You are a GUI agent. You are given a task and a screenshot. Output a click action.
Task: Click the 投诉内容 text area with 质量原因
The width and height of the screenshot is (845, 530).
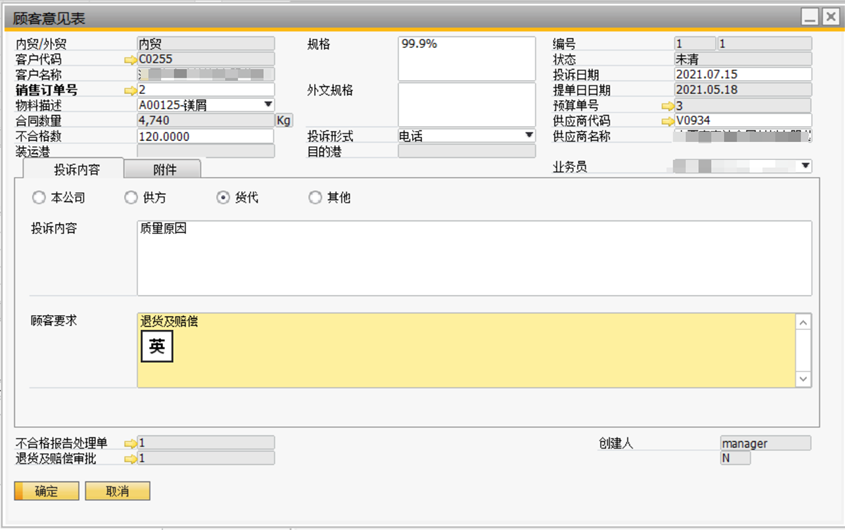[x=474, y=258]
